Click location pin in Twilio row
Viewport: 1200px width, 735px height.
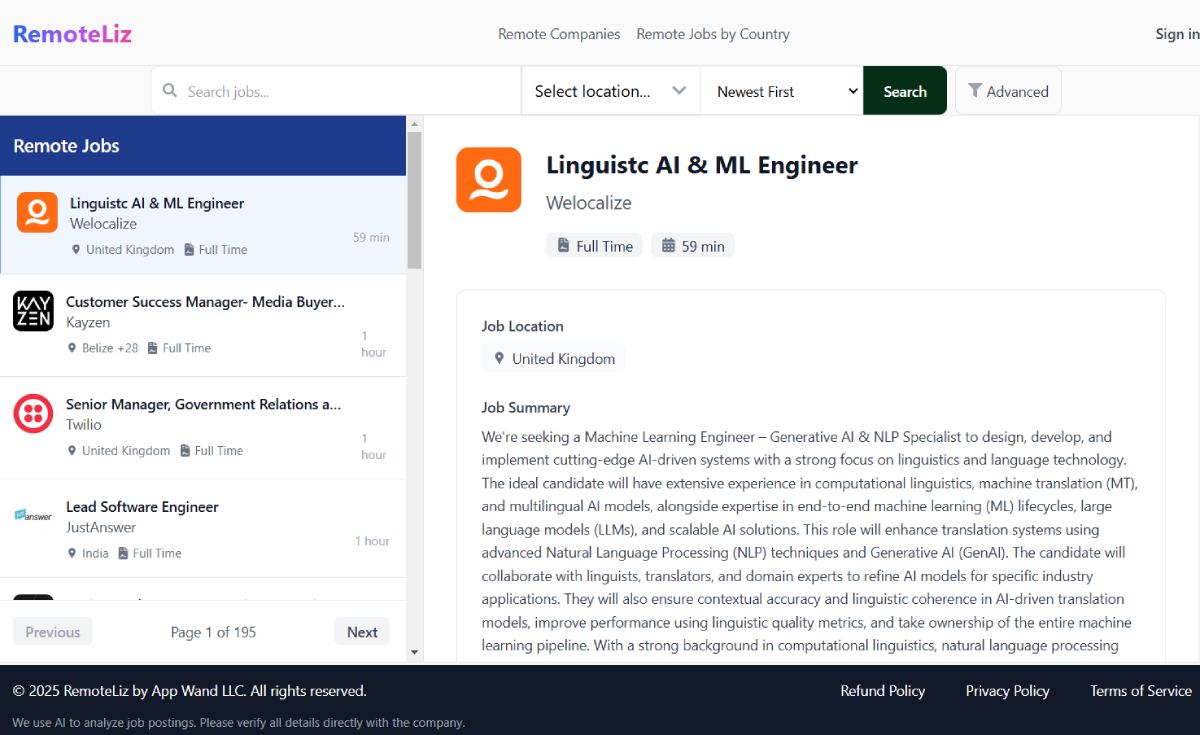(x=72, y=451)
